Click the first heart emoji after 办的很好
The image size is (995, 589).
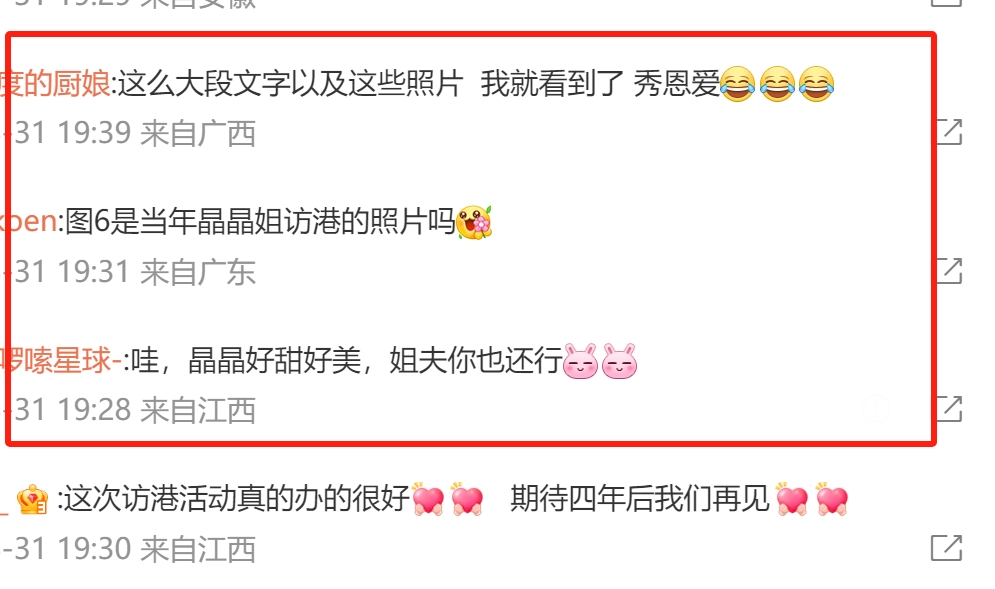[428, 499]
